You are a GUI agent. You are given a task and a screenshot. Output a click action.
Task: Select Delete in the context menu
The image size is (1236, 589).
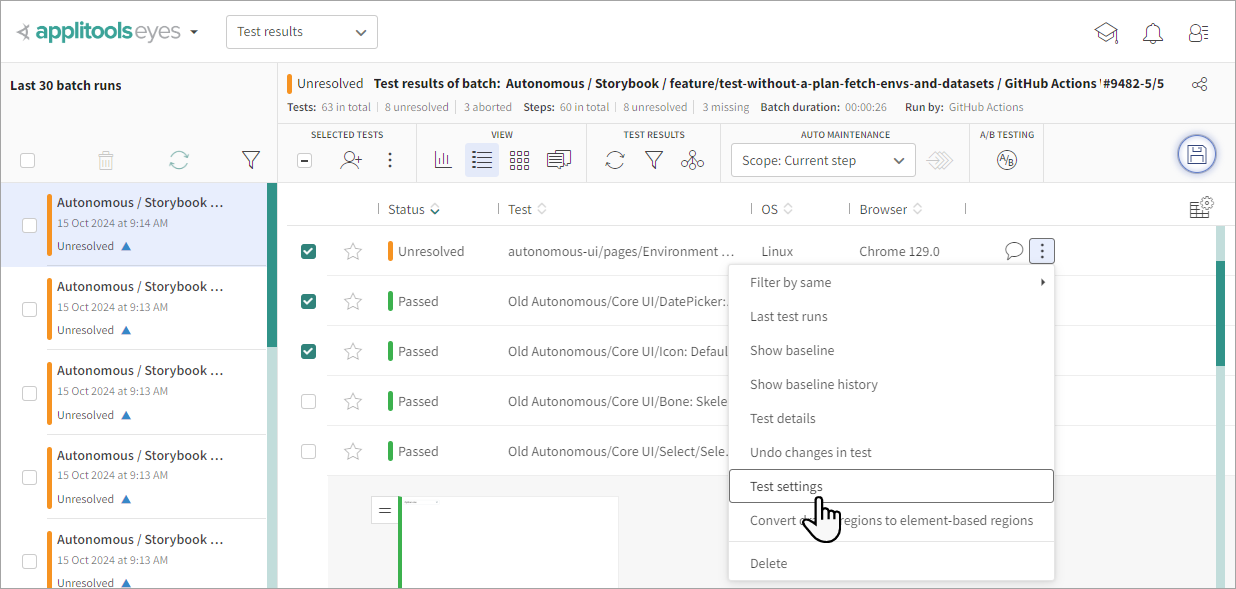click(x=768, y=563)
